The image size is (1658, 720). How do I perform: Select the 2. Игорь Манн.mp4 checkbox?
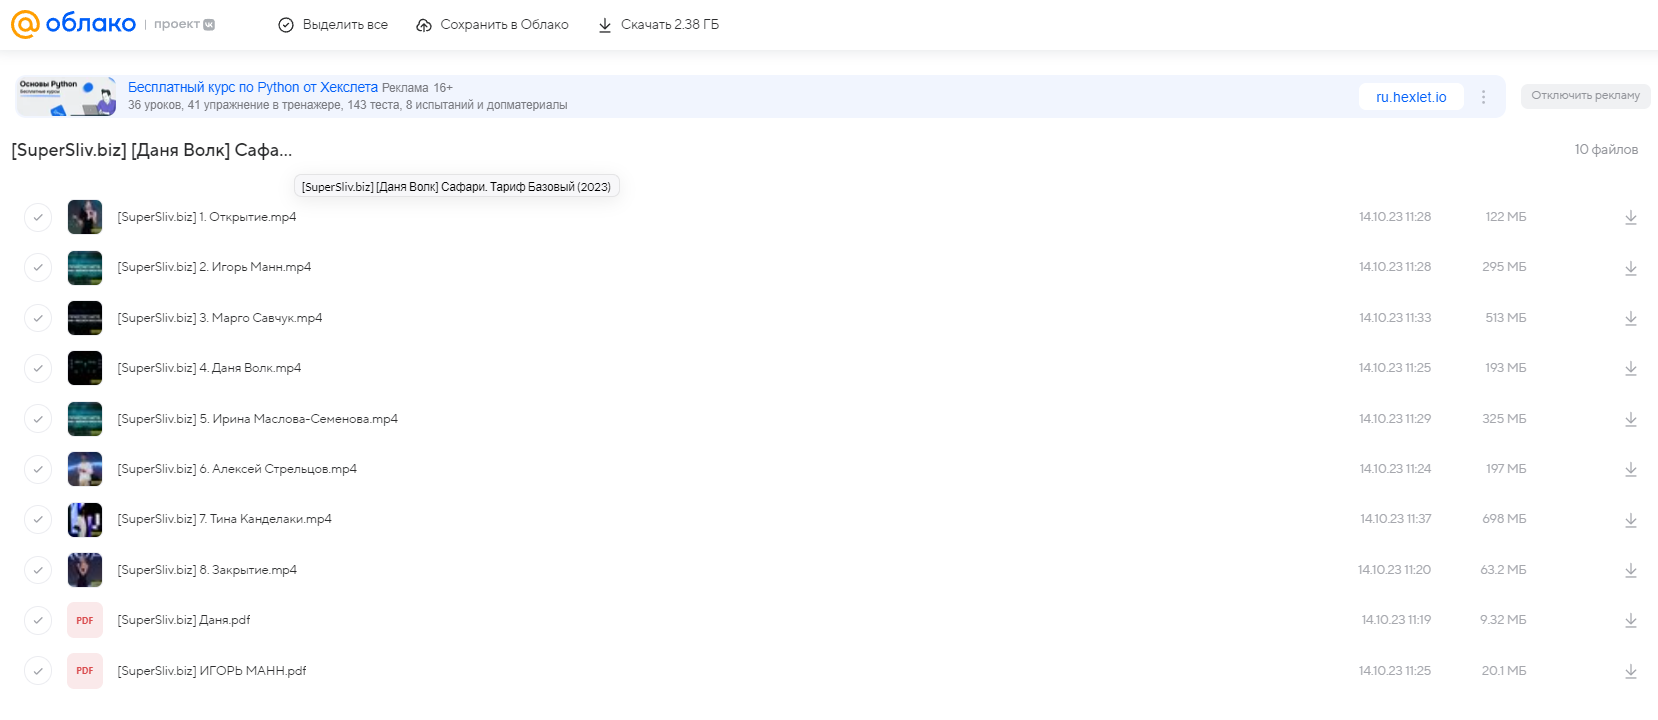pyautogui.click(x=38, y=267)
